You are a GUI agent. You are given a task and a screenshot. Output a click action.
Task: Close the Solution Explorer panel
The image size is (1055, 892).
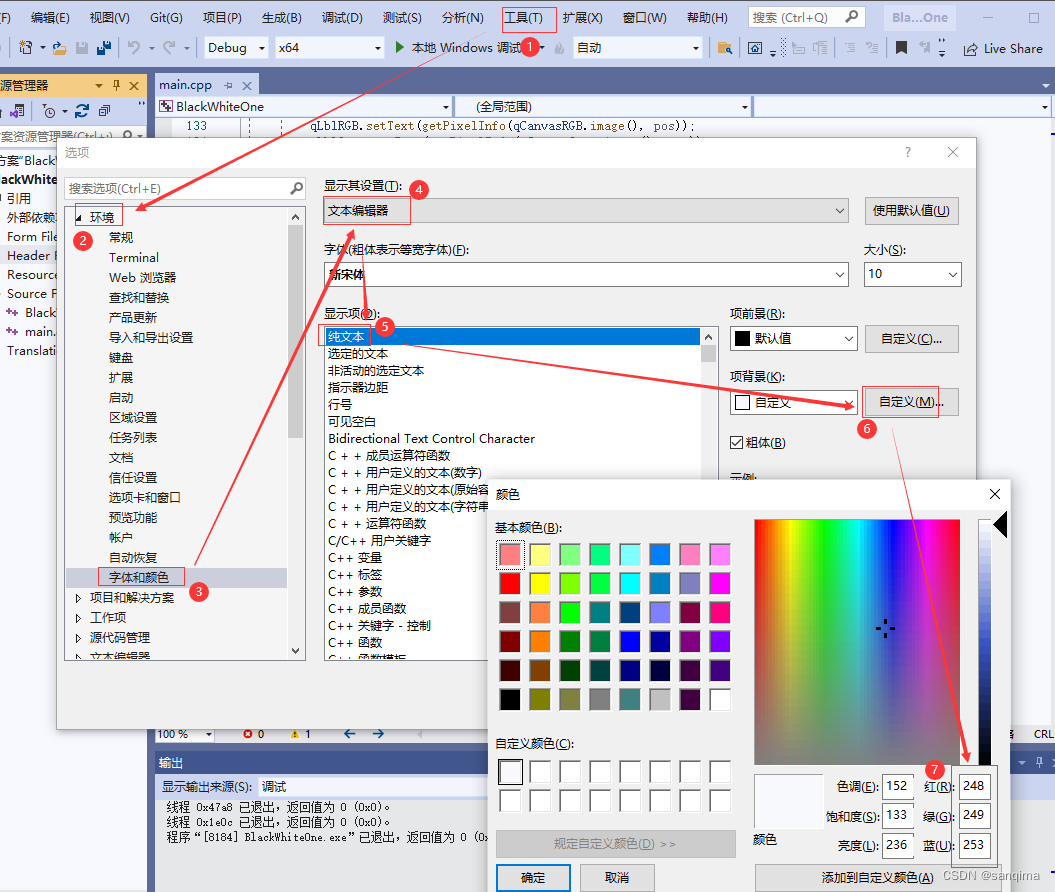[x=134, y=85]
